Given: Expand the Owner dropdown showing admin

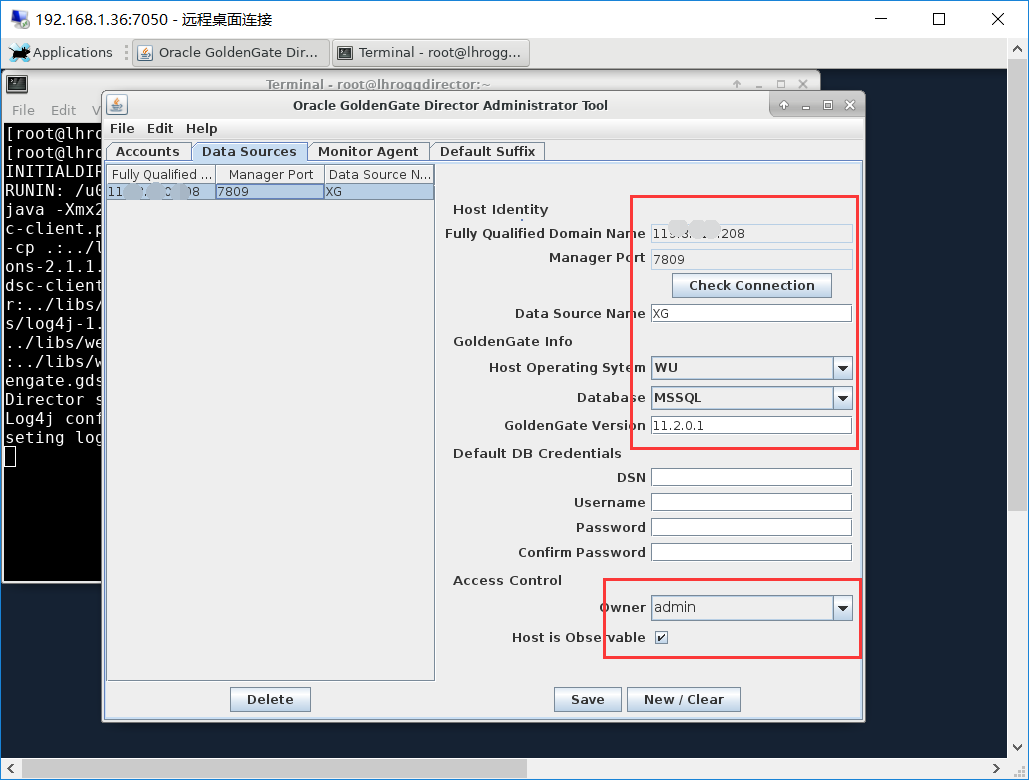Looking at the screenshot, I should 843,608.
